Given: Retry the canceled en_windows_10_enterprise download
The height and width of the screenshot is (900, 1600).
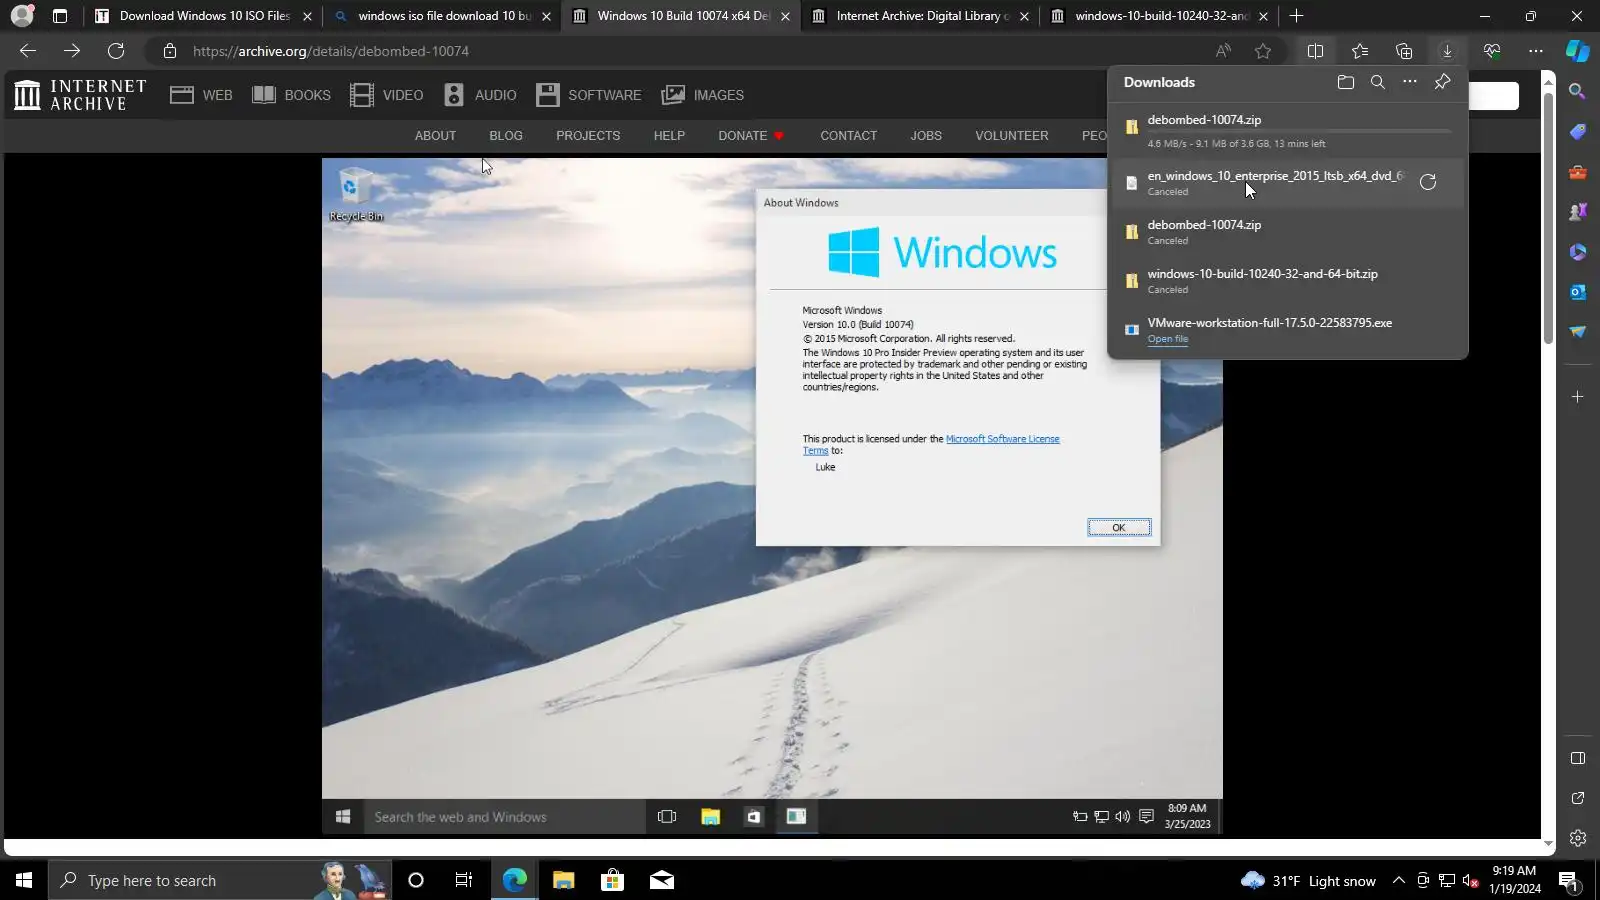Looking at the screenshot, I should [1428, 182].
